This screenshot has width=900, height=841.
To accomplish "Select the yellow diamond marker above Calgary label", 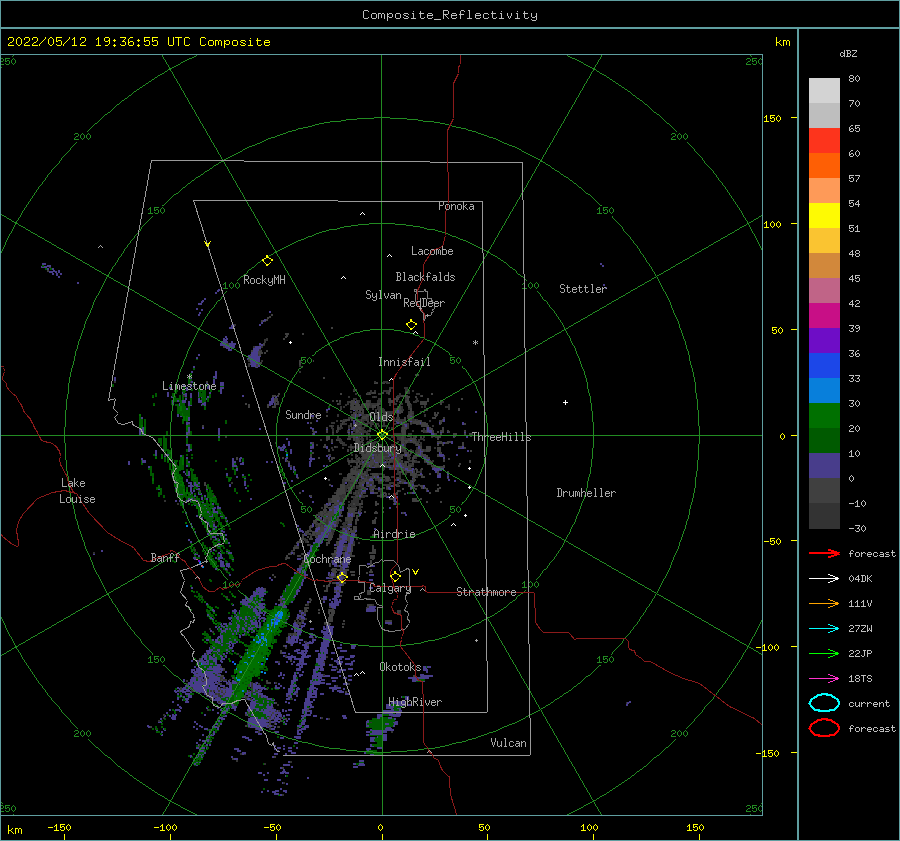I will pos(395,576).
